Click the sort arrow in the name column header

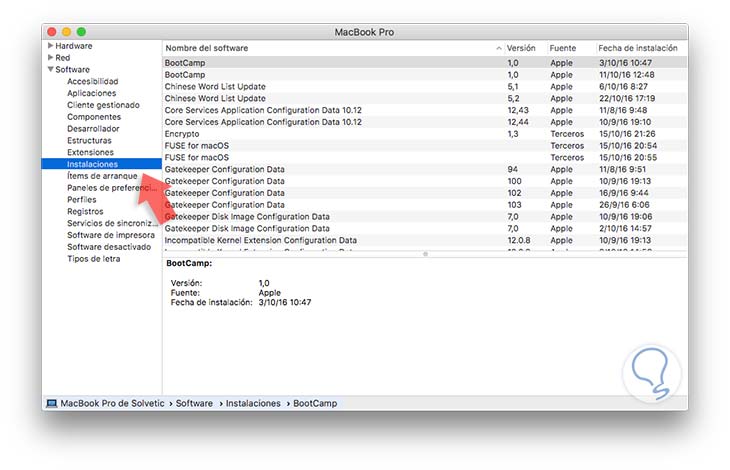click(x=499, y=48)
